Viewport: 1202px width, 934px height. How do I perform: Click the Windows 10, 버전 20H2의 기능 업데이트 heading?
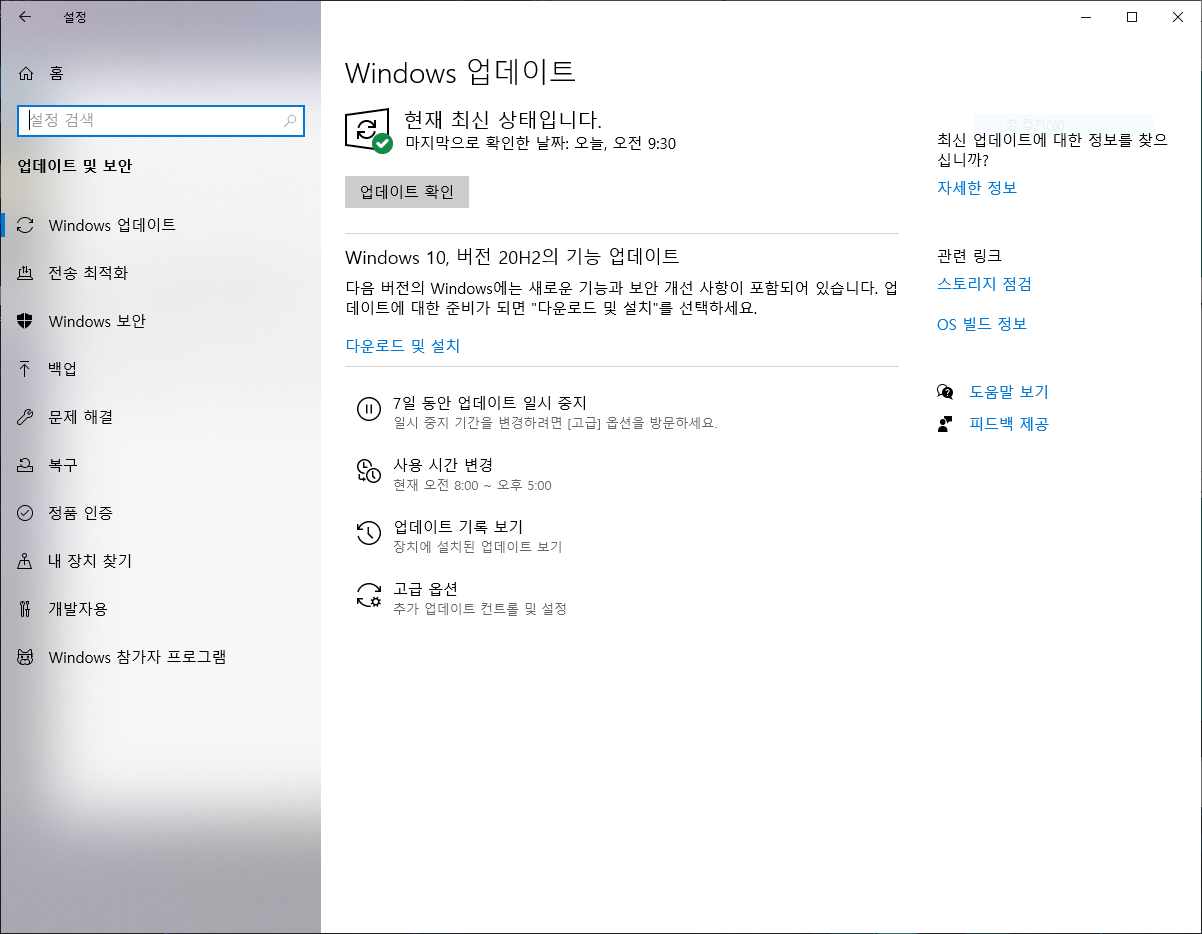[x=512, y=256]
